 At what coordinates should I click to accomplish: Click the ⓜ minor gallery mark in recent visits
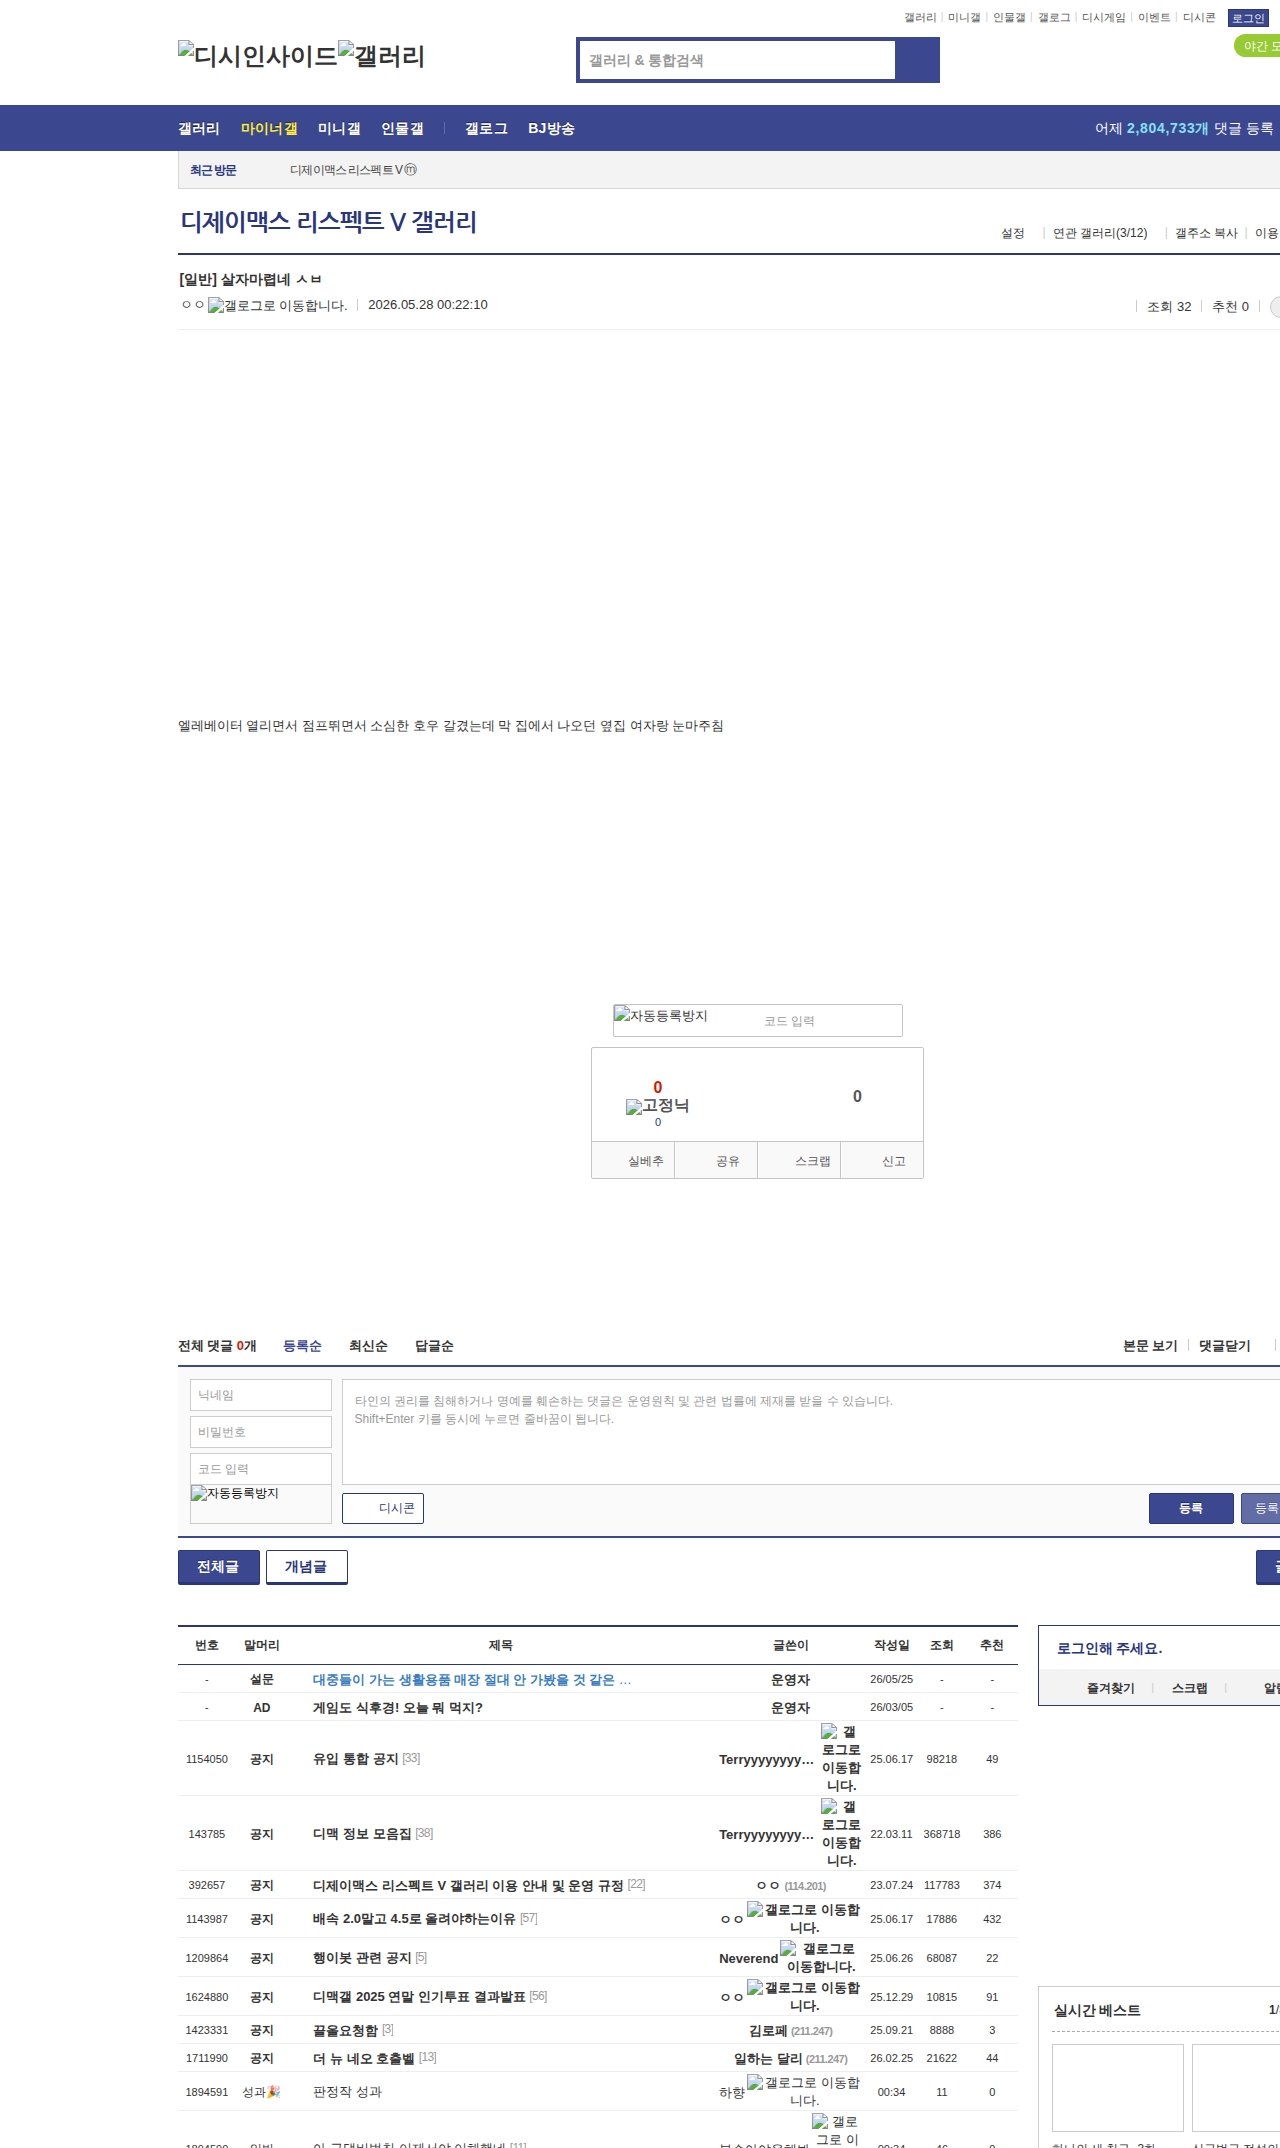tap(411, 170)
